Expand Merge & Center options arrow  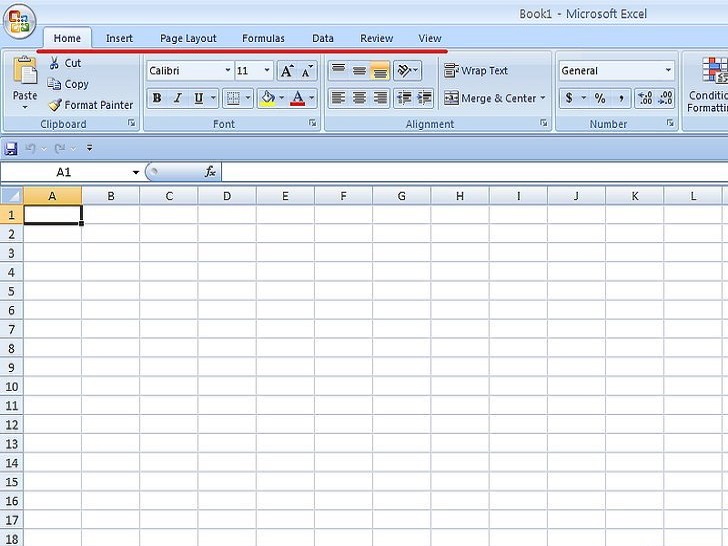click(x=542, y=98)
